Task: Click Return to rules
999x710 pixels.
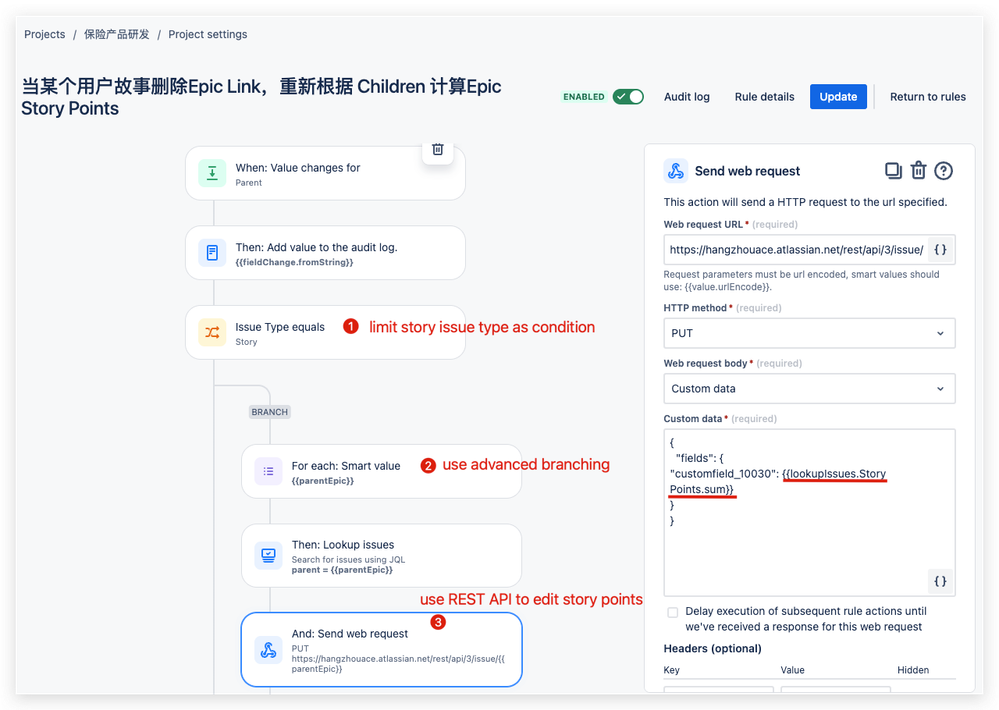Action: (x=928, y=97)
